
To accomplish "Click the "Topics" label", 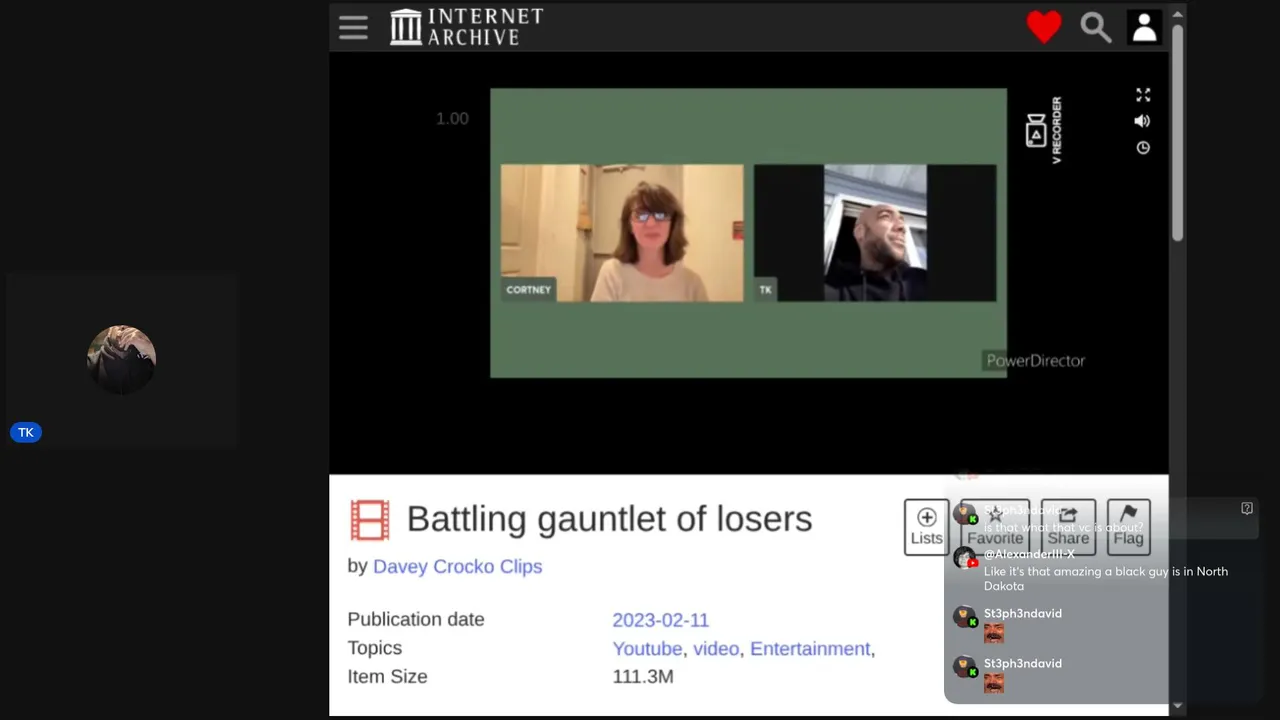I will [x=375, y=648].
